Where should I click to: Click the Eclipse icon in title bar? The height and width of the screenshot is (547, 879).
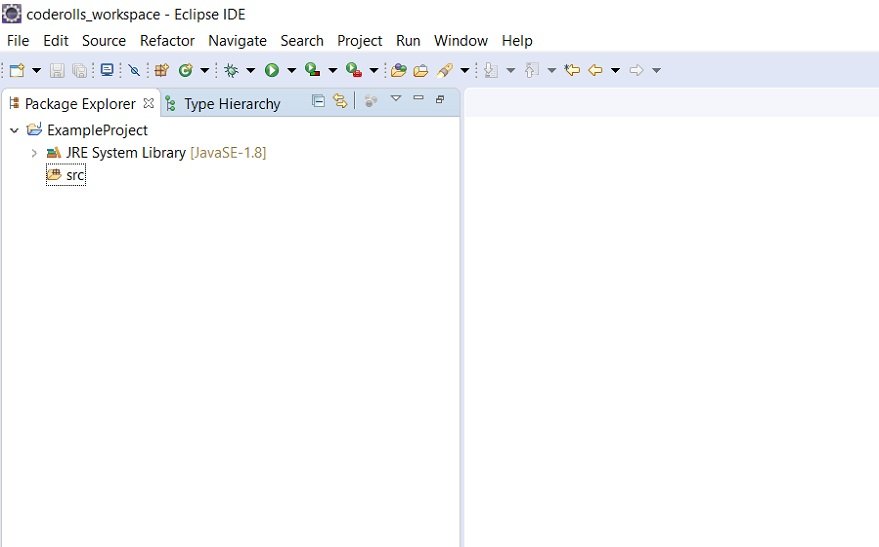tap(12, 14)
